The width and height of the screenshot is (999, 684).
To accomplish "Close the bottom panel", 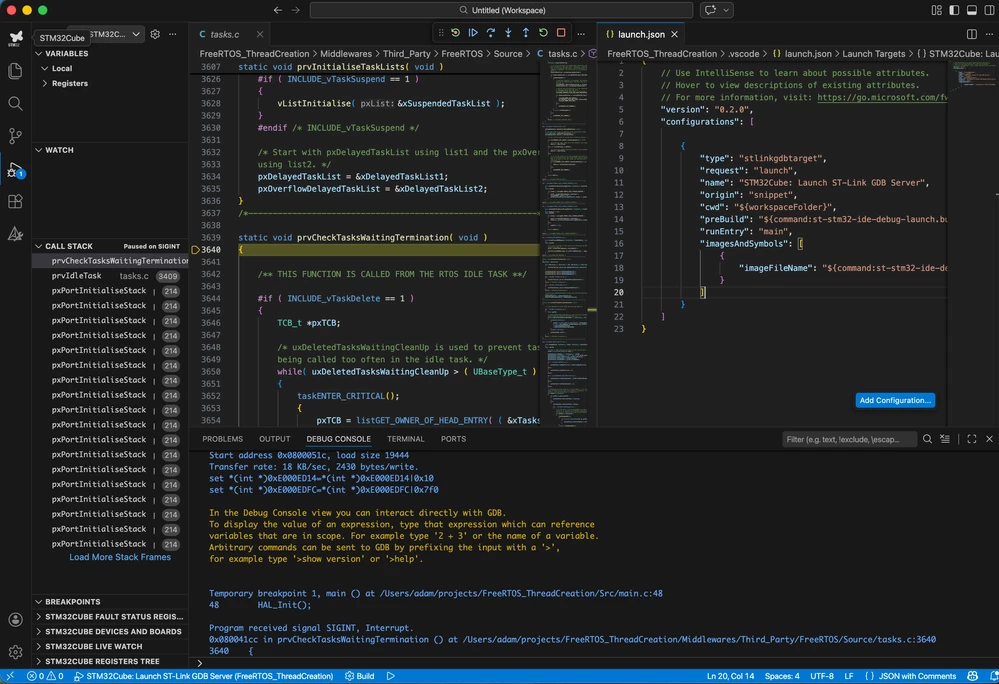I will [989, 439].
